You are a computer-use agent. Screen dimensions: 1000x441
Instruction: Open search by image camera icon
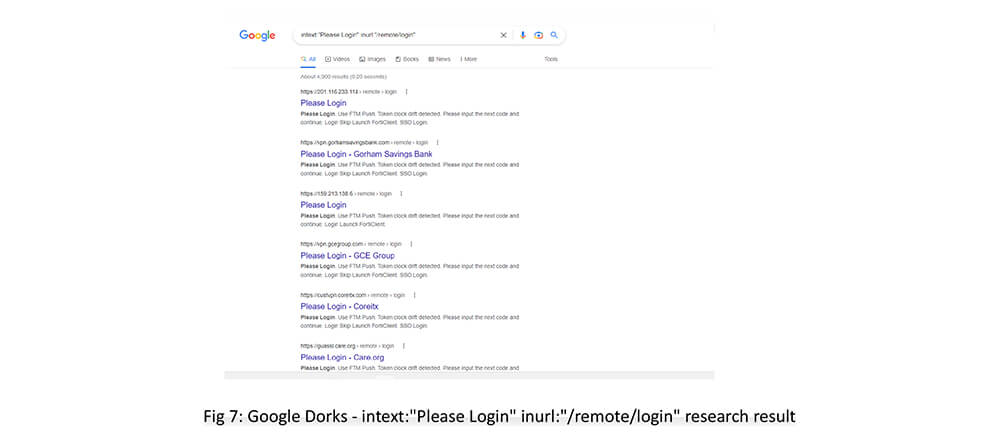538,35
